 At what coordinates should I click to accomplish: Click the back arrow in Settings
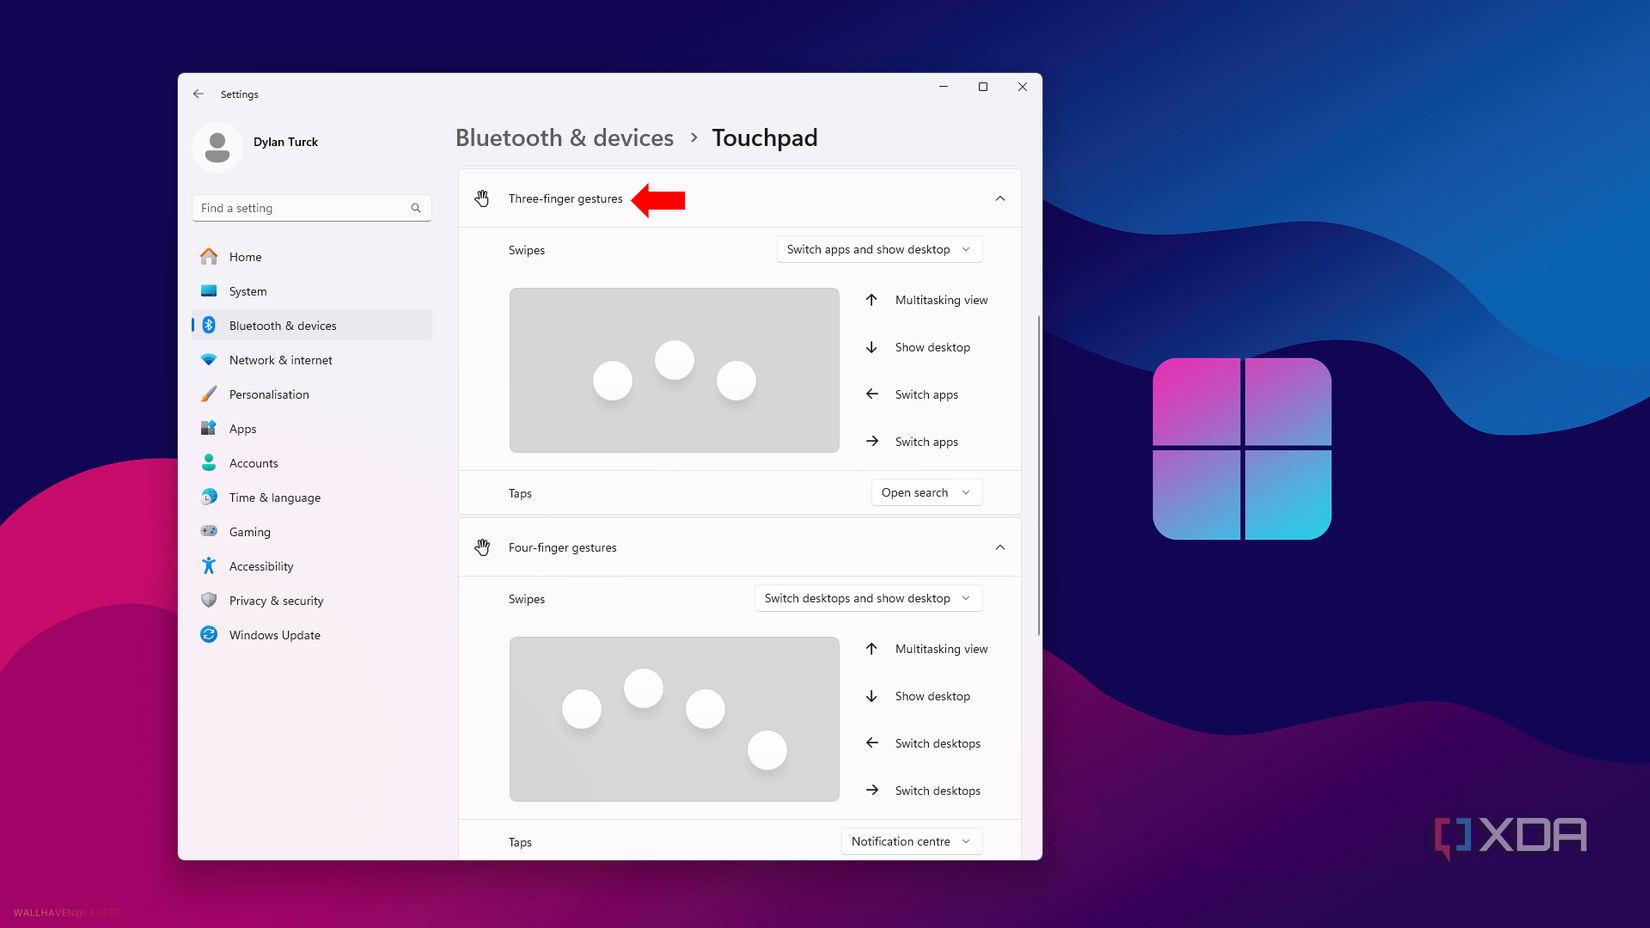click(198, 93)
